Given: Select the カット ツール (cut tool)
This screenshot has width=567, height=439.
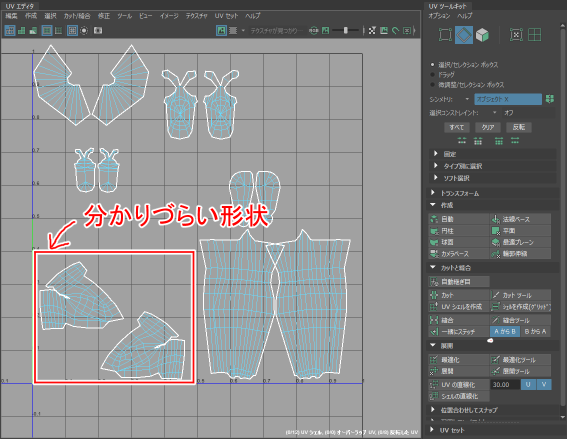Looking at the screenshot, I should [520, 295].
